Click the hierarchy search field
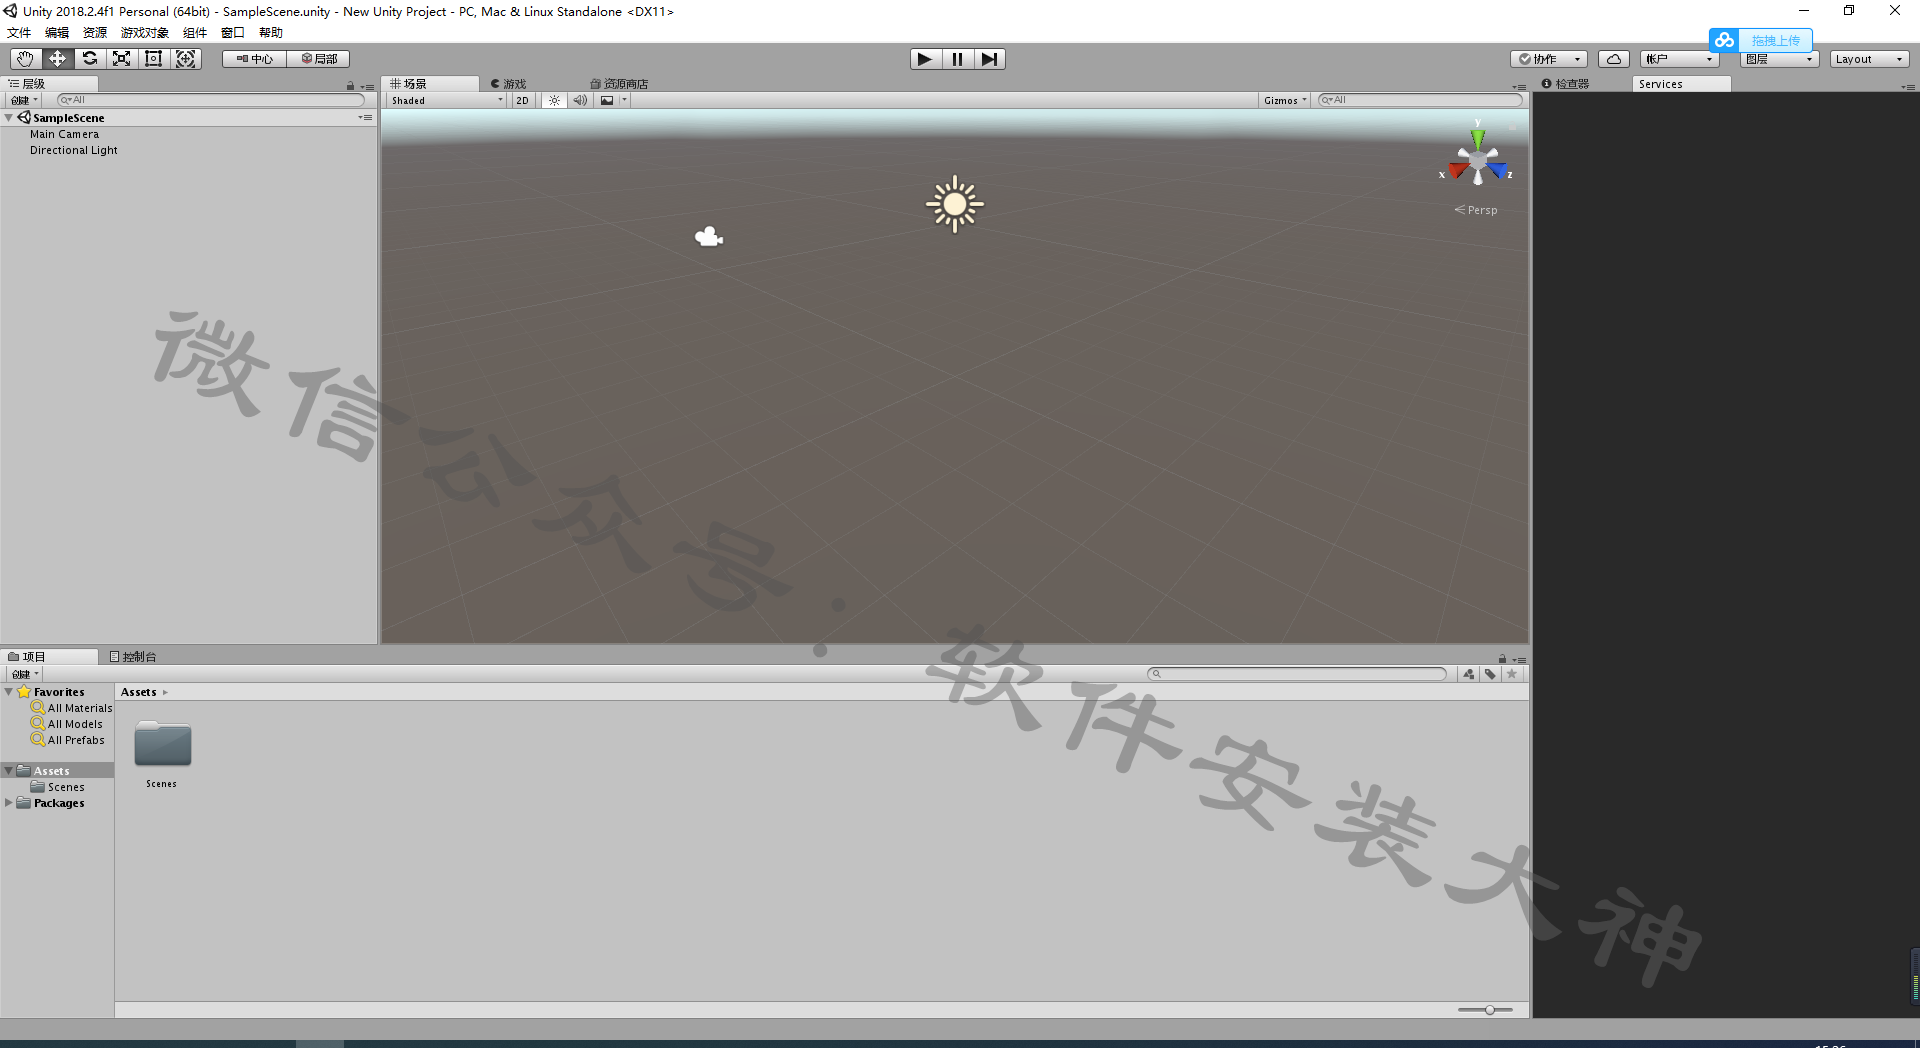 tap(211, 100)
